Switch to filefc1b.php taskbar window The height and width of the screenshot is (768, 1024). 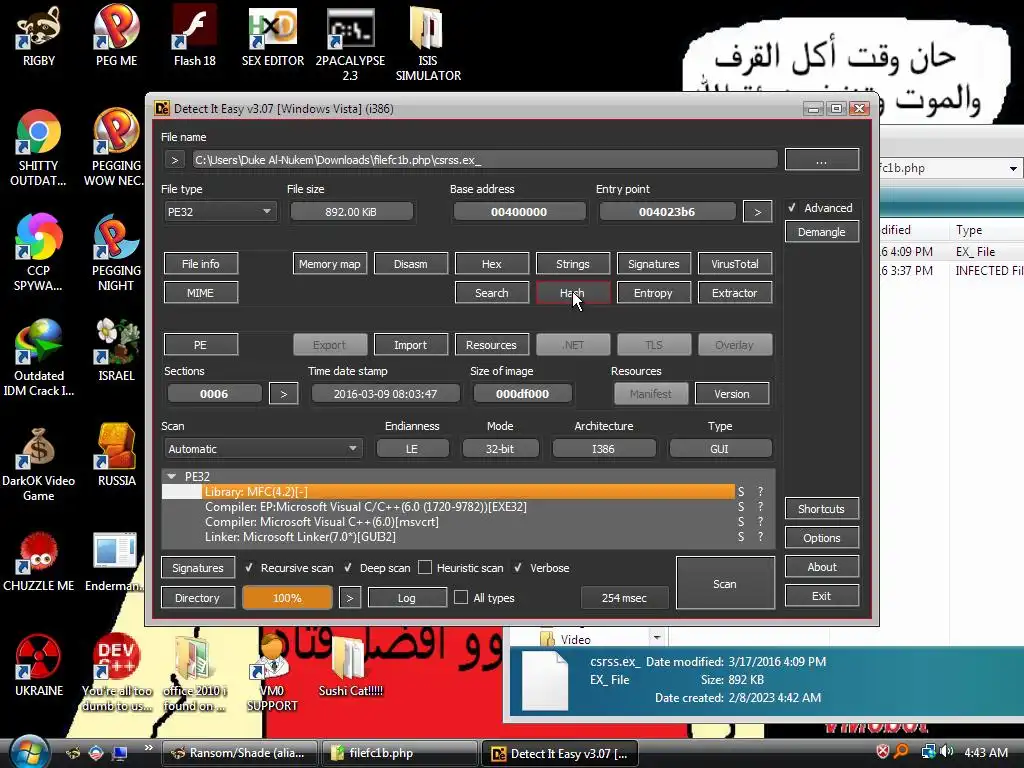click(x=399, y=753)
